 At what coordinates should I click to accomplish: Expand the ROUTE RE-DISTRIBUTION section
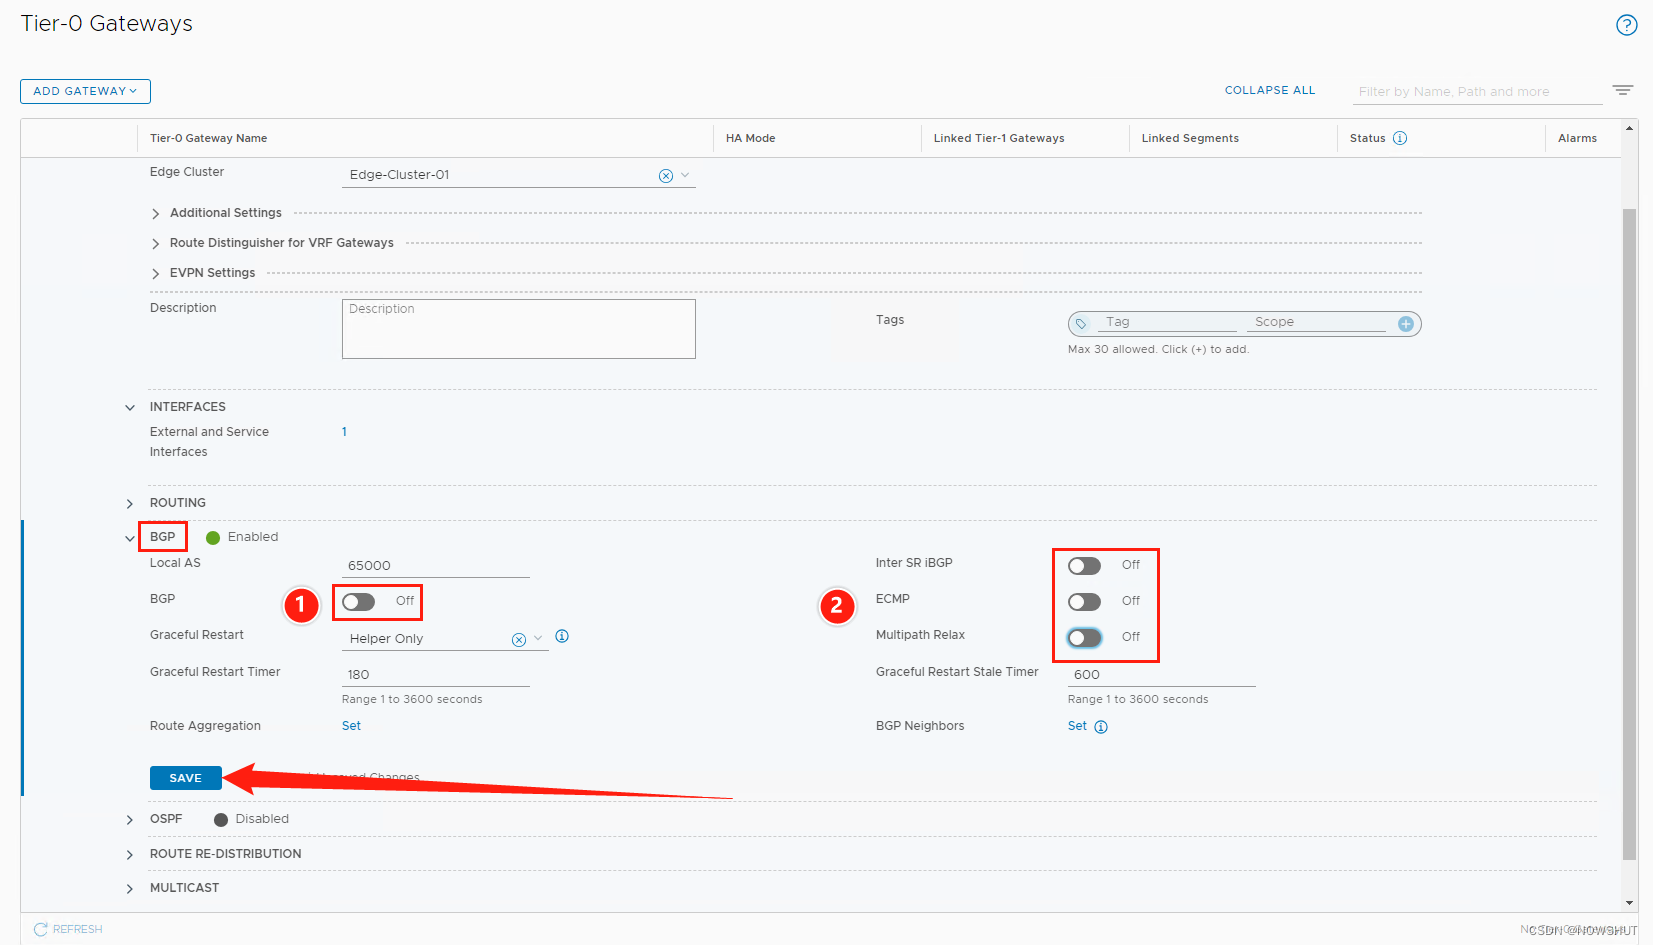[x=130, y=855]
